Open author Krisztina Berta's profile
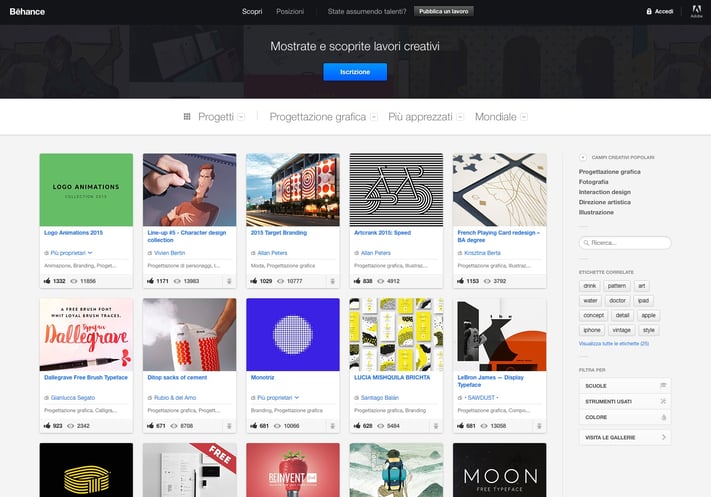 point(482,253)
